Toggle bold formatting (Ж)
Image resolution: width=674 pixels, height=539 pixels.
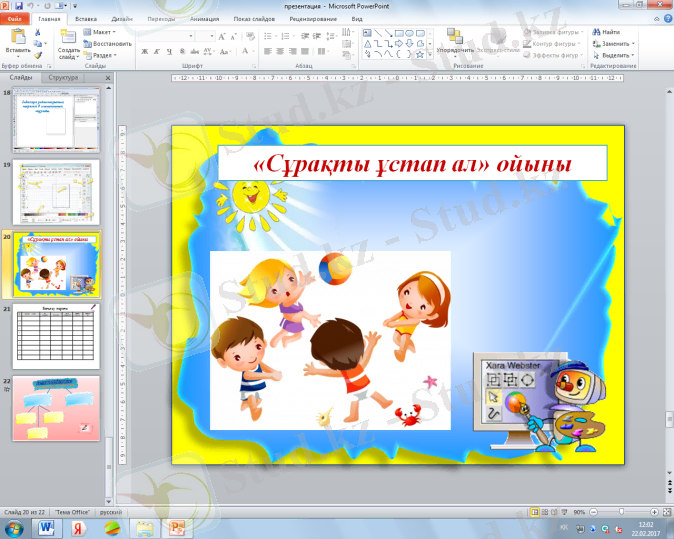[x=145, y=51]
